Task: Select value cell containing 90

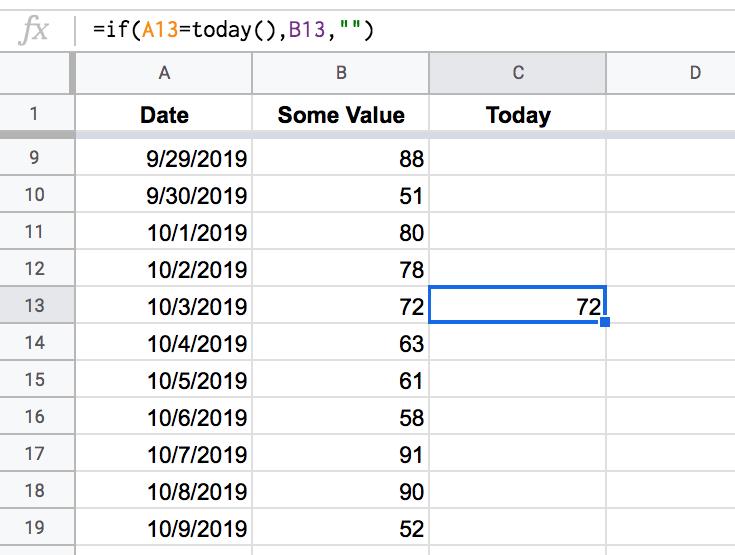Action: pos(341,491)
